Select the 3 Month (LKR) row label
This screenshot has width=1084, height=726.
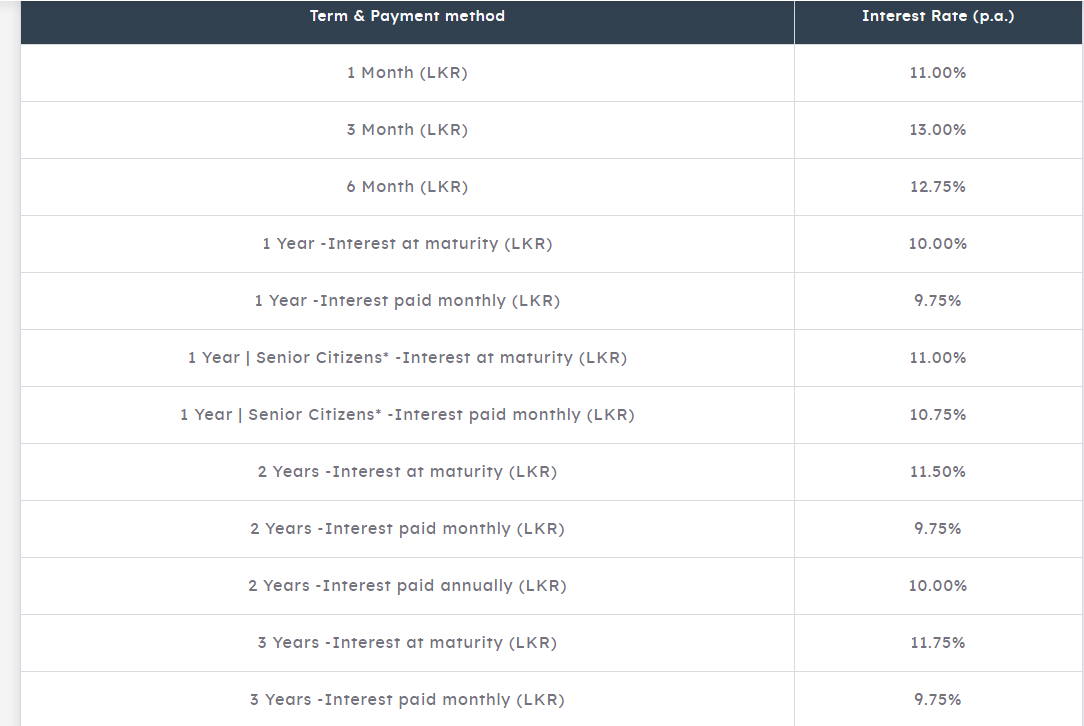407,130
